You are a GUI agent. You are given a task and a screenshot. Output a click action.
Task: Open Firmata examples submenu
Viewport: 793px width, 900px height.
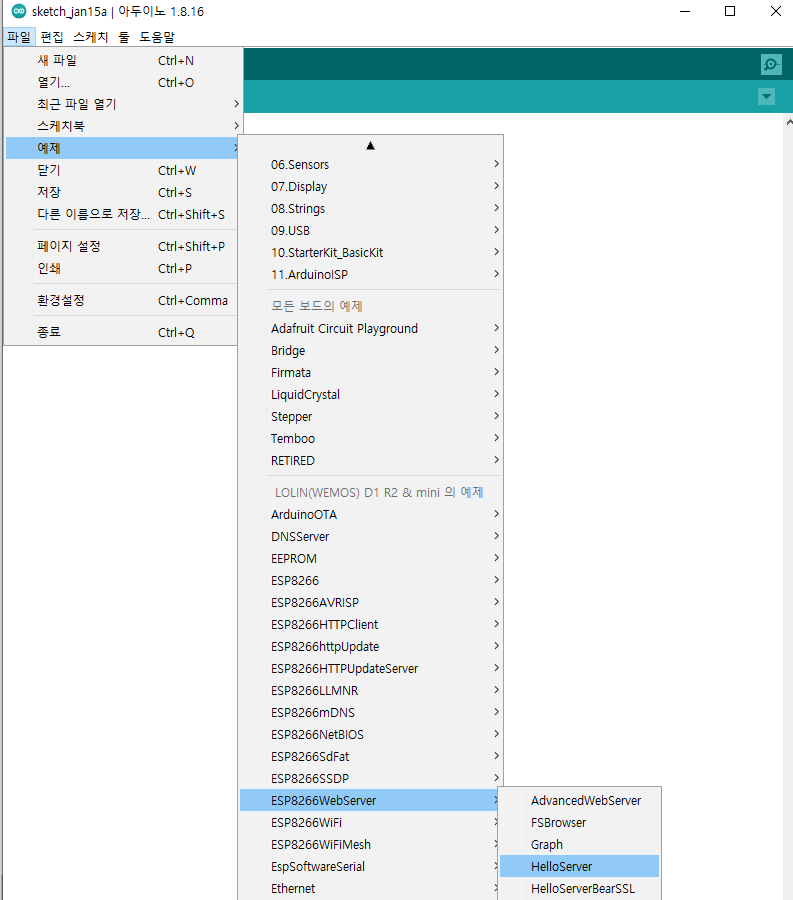(371, 373)
